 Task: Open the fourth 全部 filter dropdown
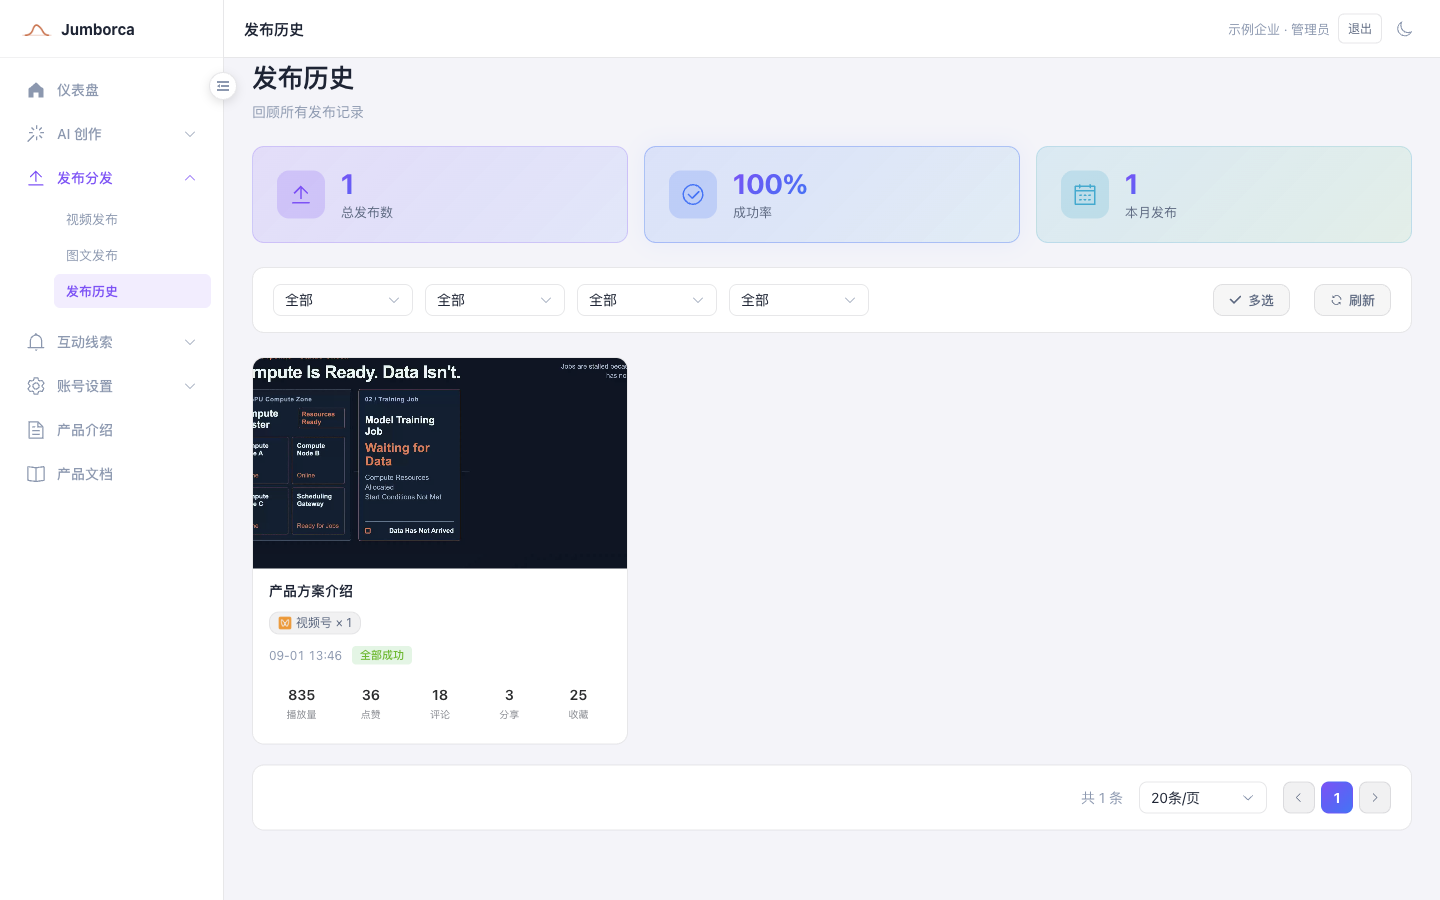click(x=799, y=300)
